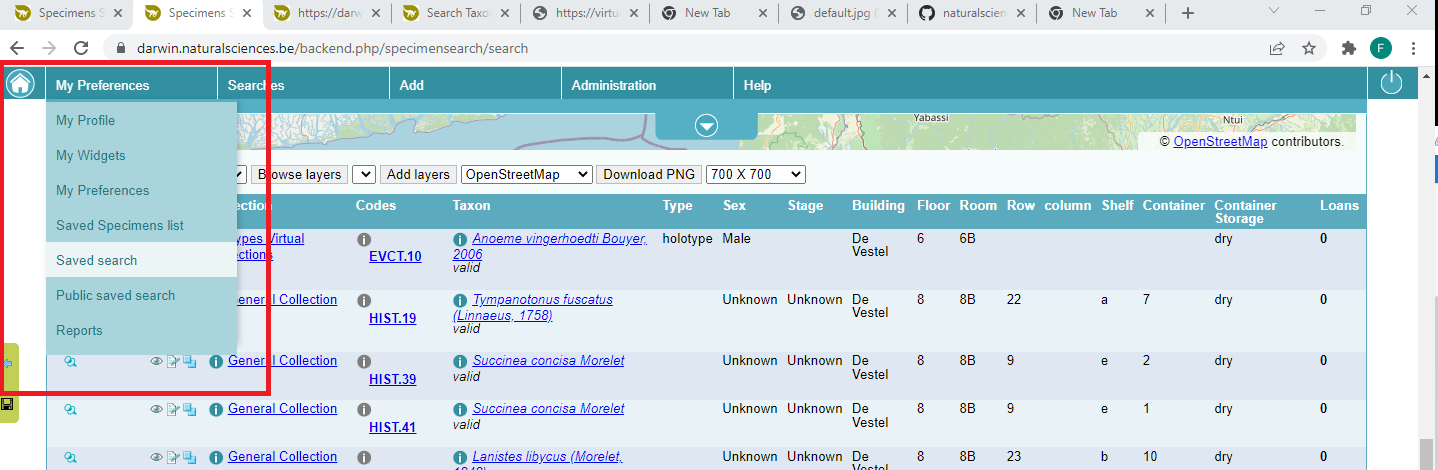
Task: Click the reload button in the browser toolbar
Action: pyautogui.click(x=81, y=48)
